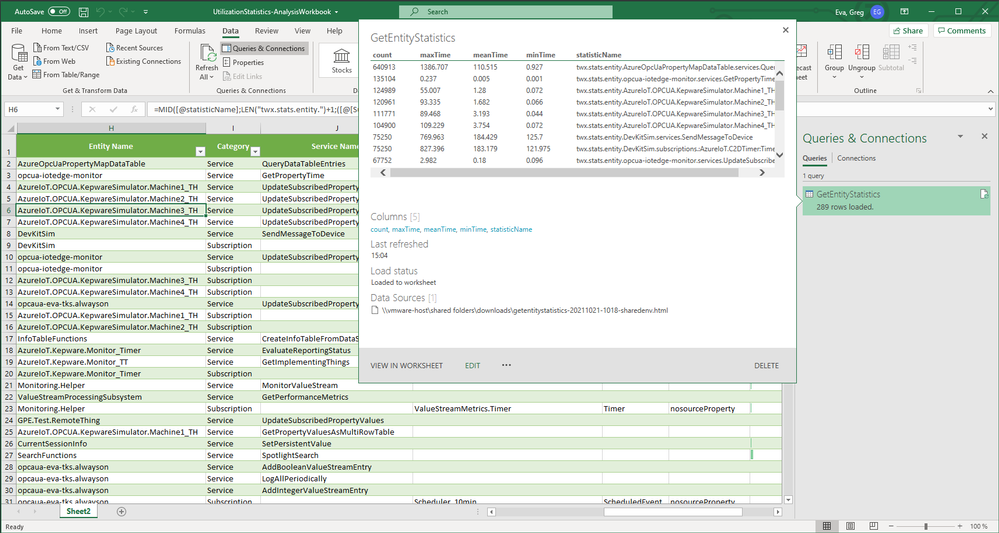The image size is (999, 533).
Task: Open the Queries & Connections pane options dropdown
Action: 961,136
